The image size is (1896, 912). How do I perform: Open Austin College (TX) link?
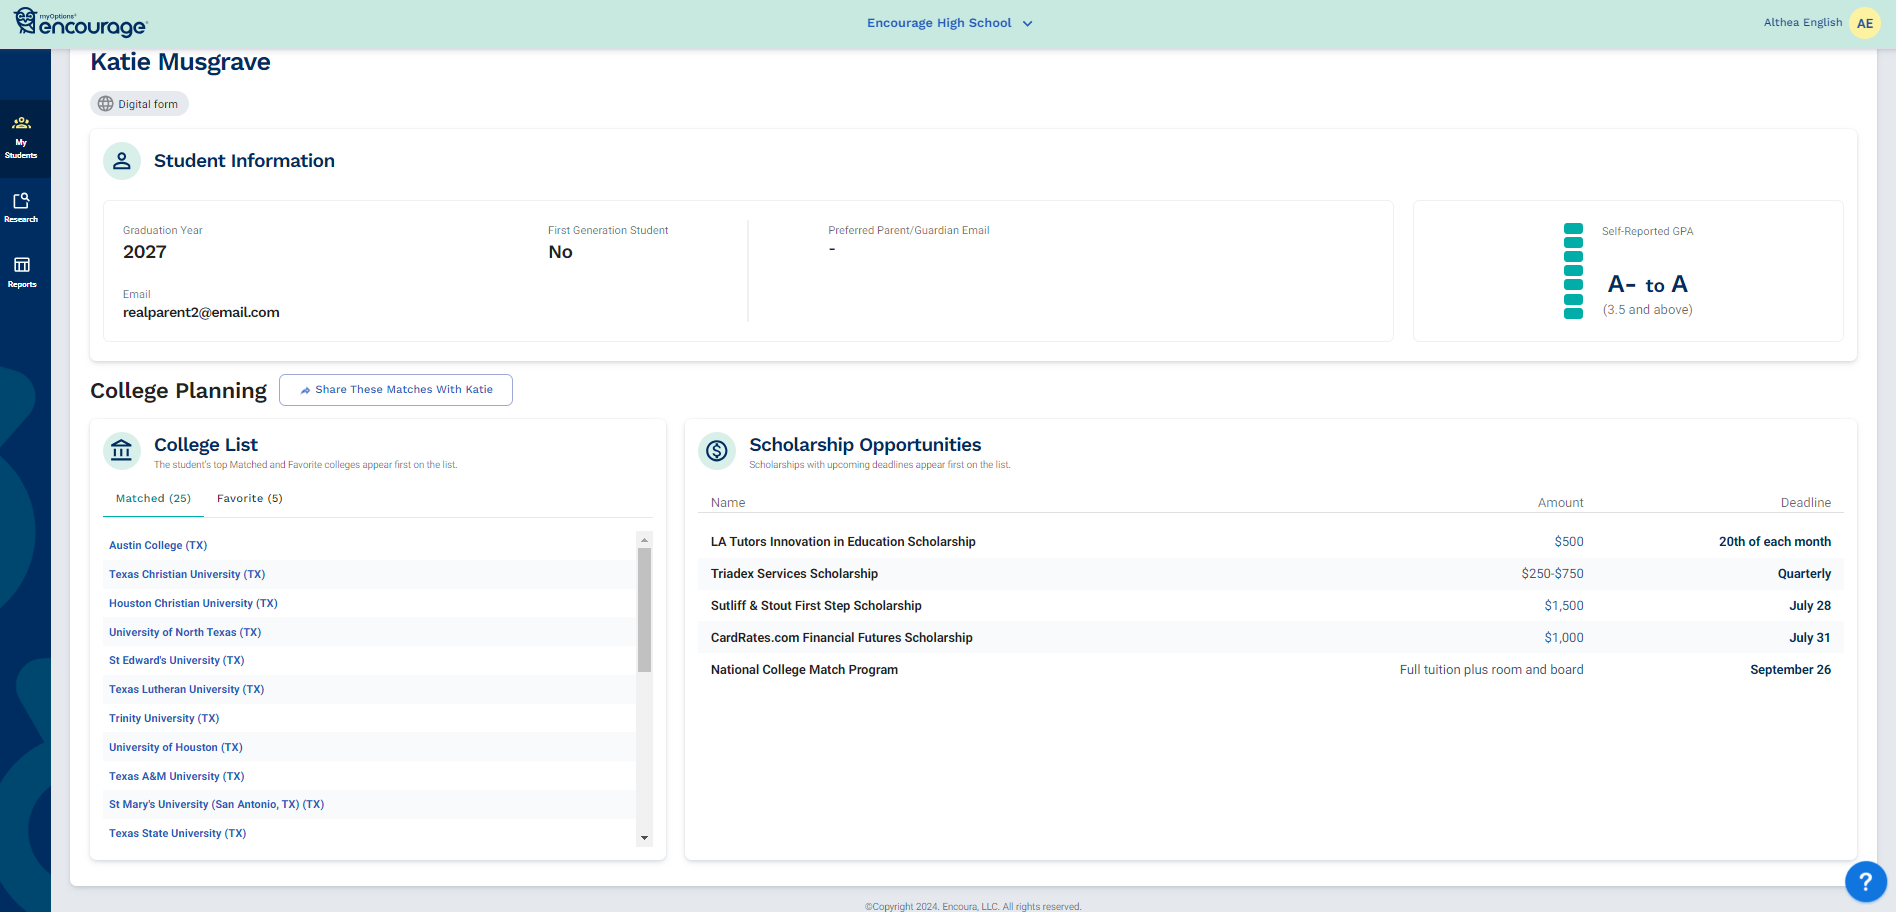click(158, 546)
